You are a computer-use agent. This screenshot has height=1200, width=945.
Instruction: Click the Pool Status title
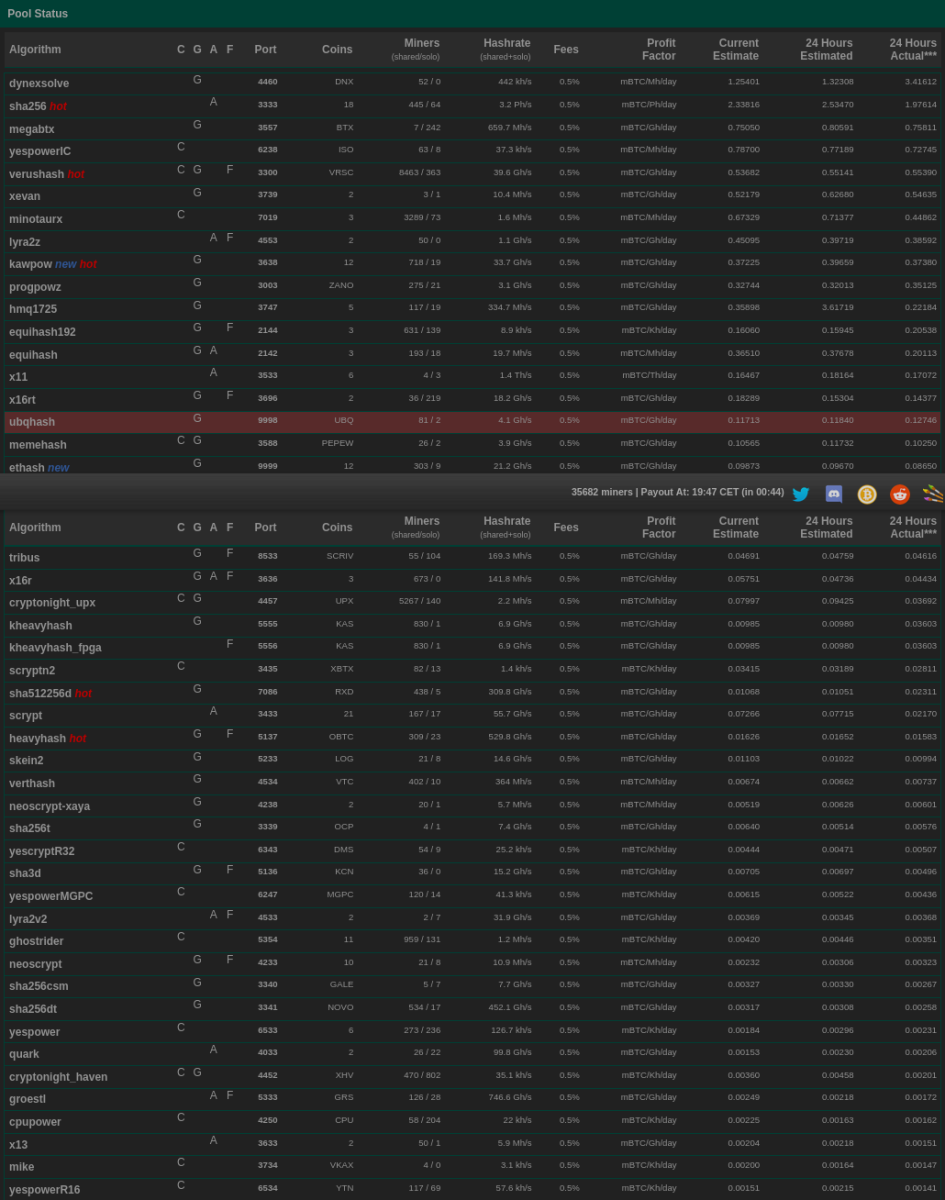pyautogui.click(x=38, y=14)
